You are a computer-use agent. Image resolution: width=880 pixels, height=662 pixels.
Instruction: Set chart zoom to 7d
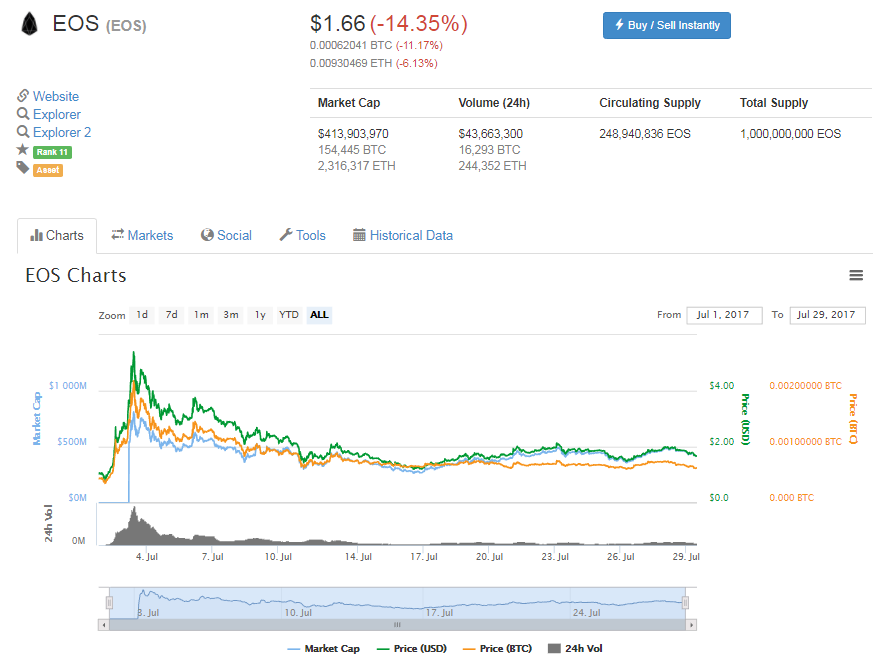[x=171, y=315]
